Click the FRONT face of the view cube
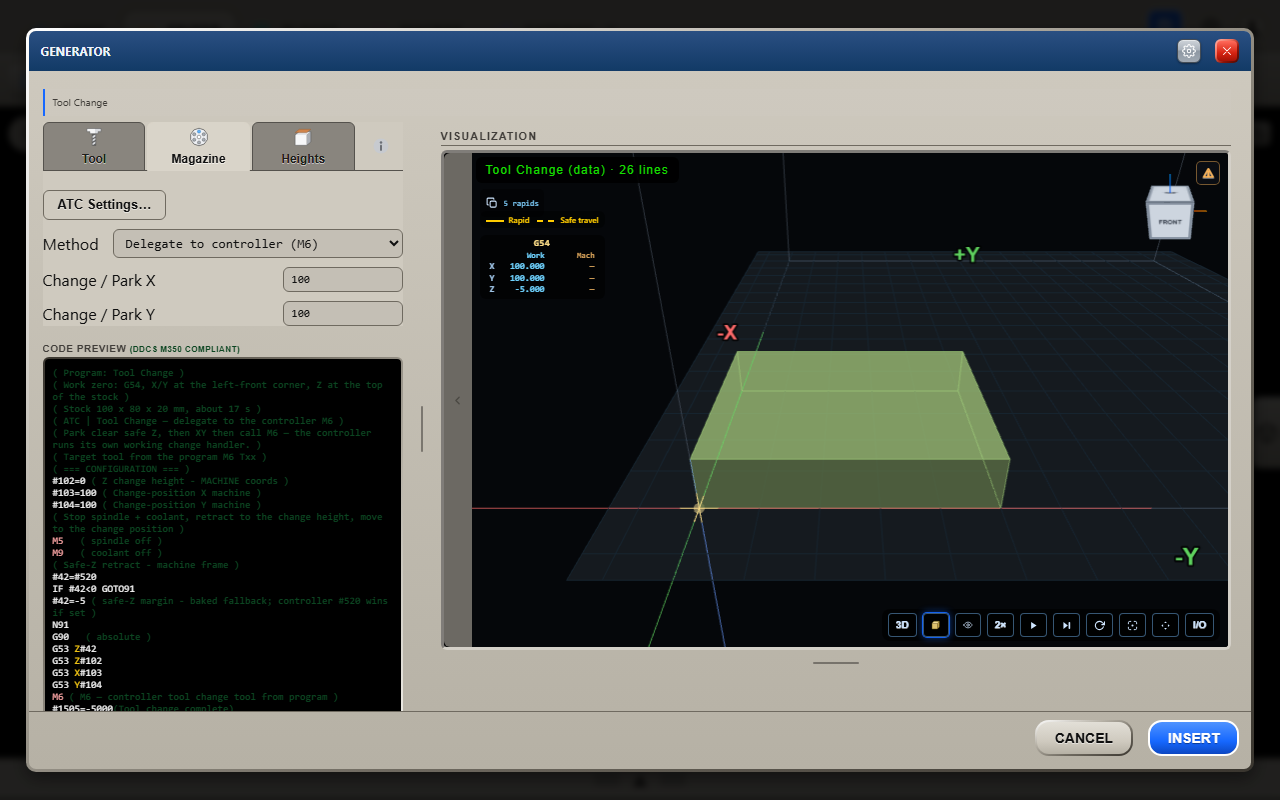This screenshot has width=1280, height=800. click(1169, 221)
